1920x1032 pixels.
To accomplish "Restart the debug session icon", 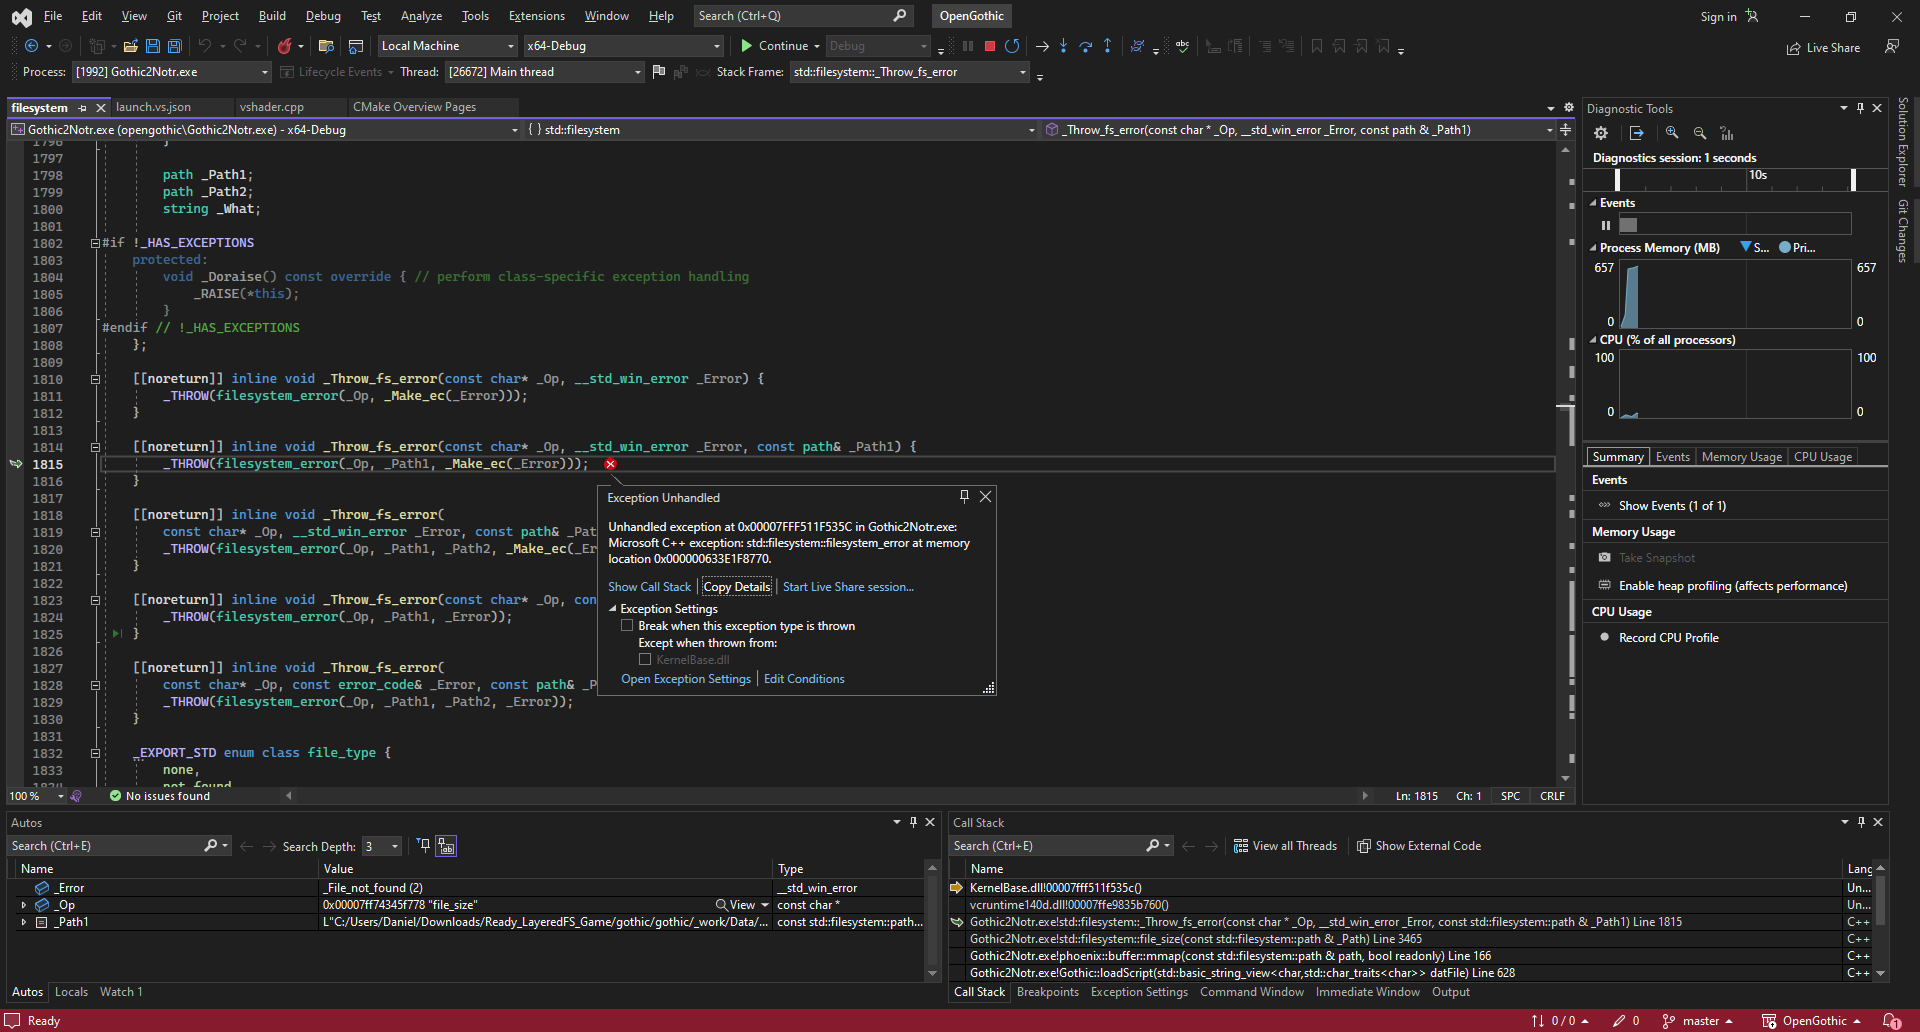I will [1012, 46].
